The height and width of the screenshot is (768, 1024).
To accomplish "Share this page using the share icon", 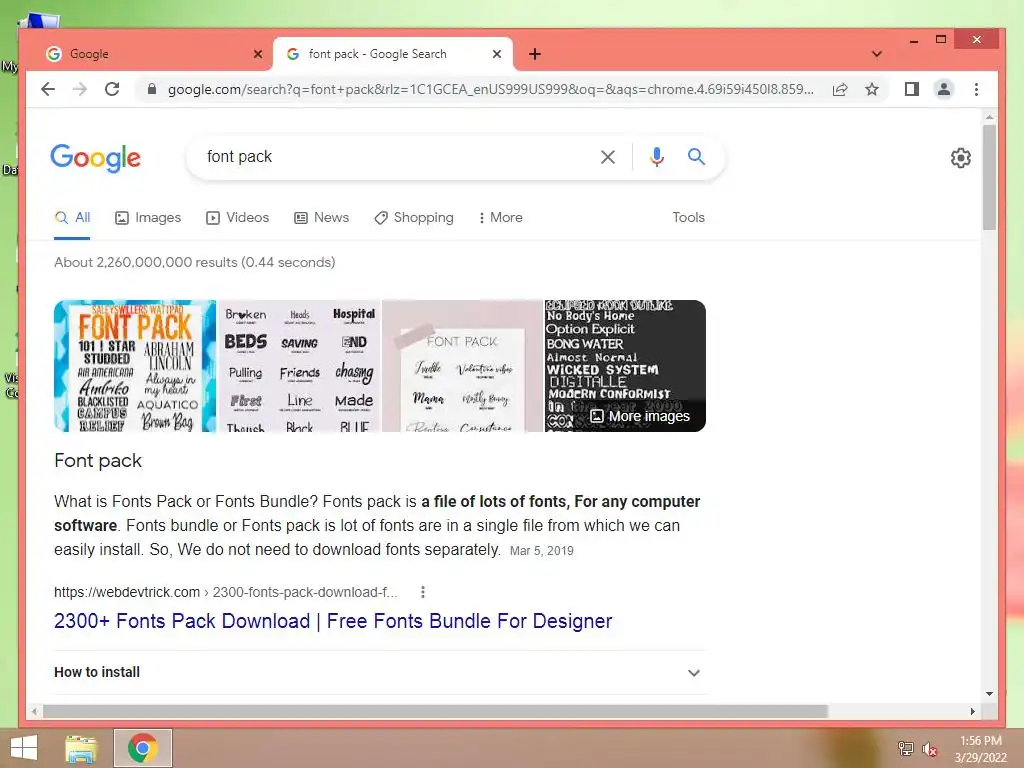I will coord(840,89).
